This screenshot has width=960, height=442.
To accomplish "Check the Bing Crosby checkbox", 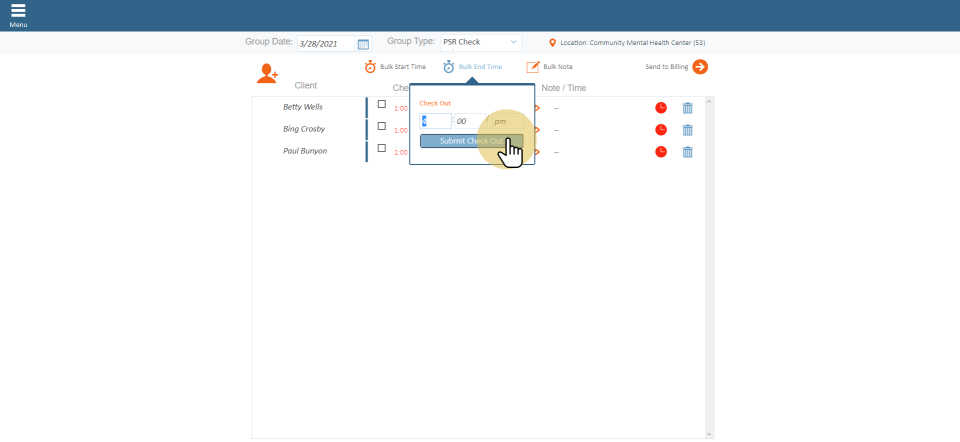I will (381, 126).
